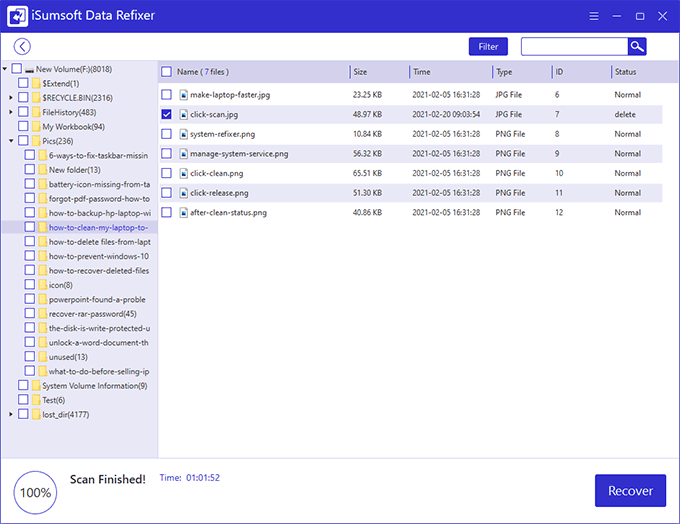The height and width of the screenshot is (524, 680).
Task: Sort by the Name column header
Action: (x=203, y=72)
